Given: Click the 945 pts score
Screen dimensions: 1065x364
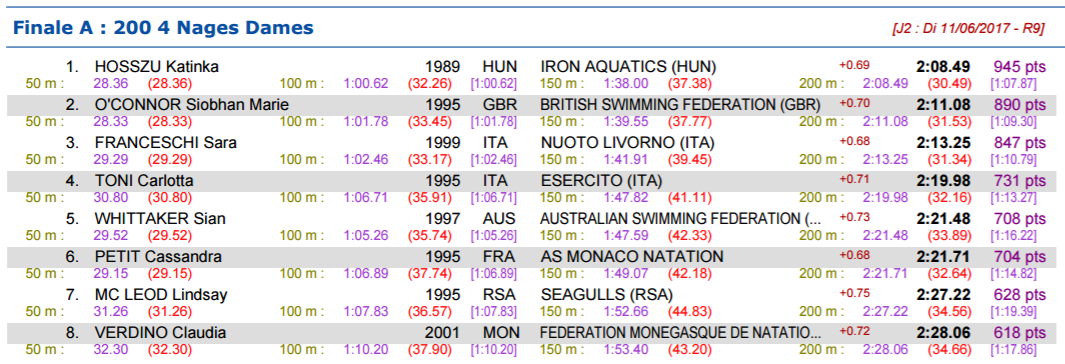Looking at the screenshot, I should pyautogui.click(x=1019, y=67).
